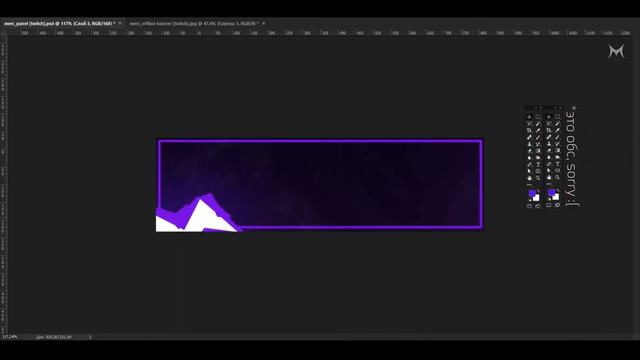Select the Rectangle shape tool in right tools panel
Image resolution: width=640 pixels, height=360 pixels.
click(558, 171)
